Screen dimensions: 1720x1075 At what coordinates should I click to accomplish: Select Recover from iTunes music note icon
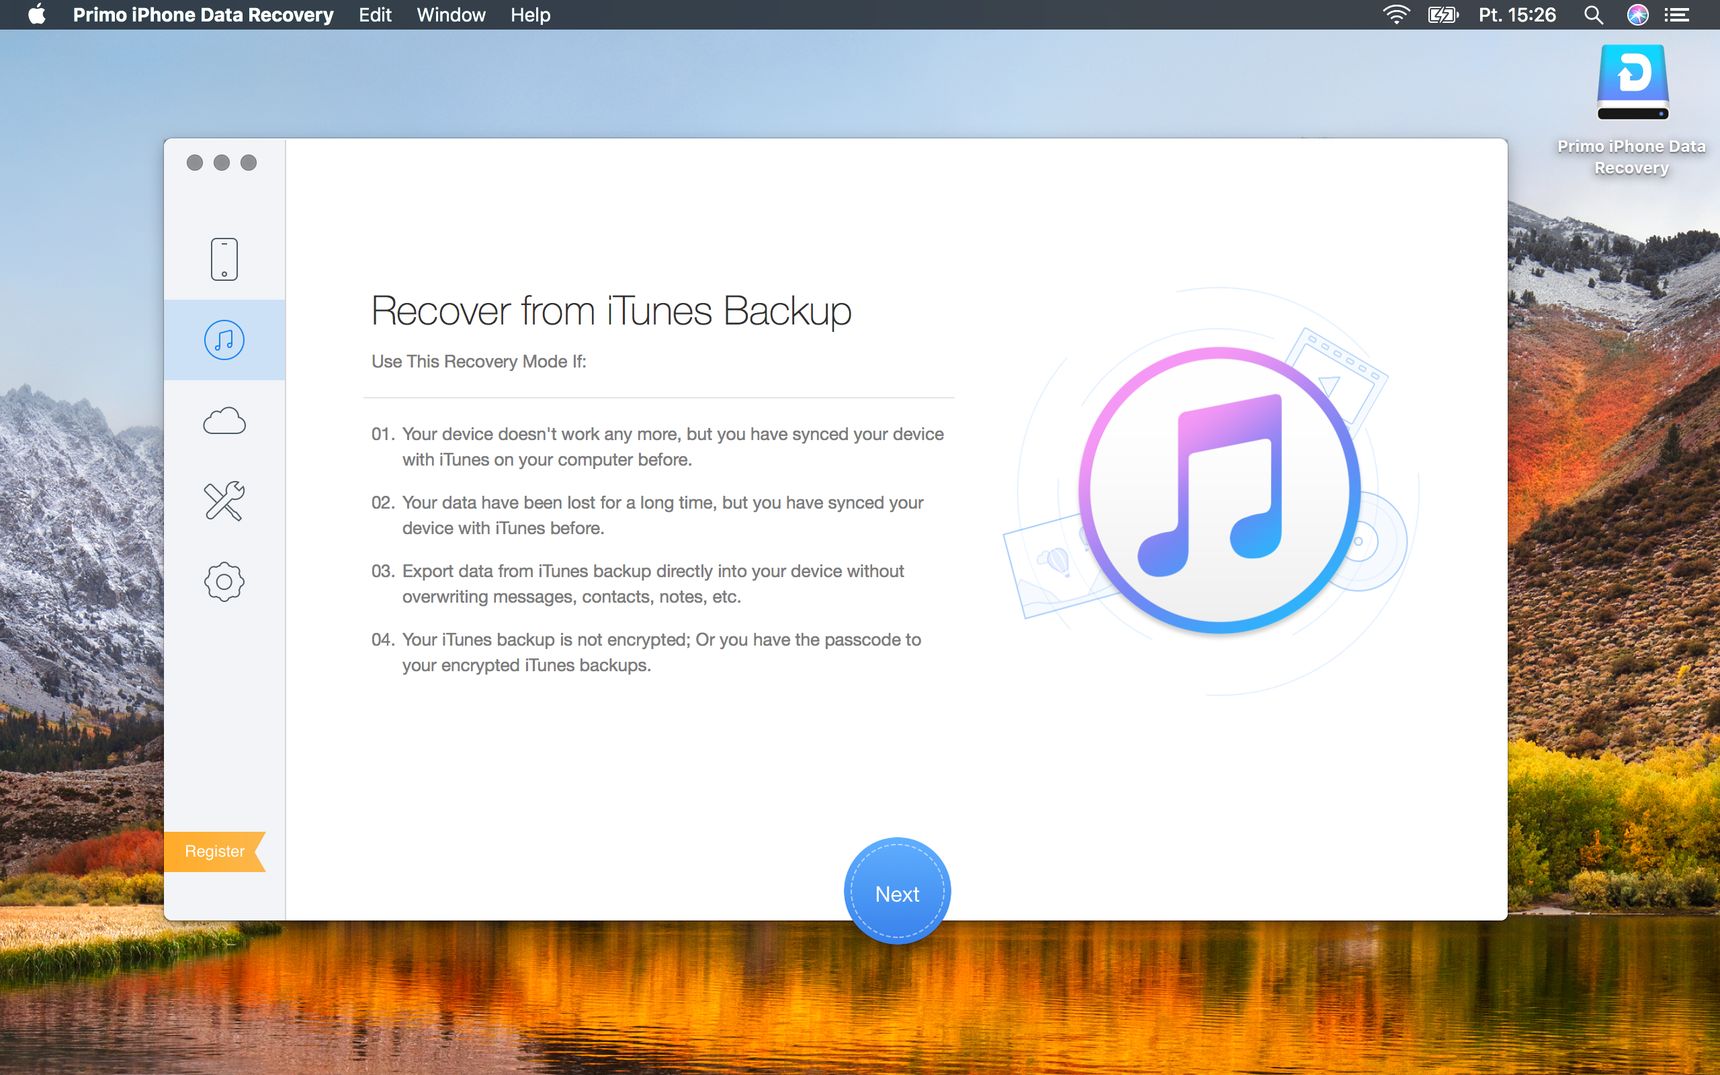click(x=224, y=340)
